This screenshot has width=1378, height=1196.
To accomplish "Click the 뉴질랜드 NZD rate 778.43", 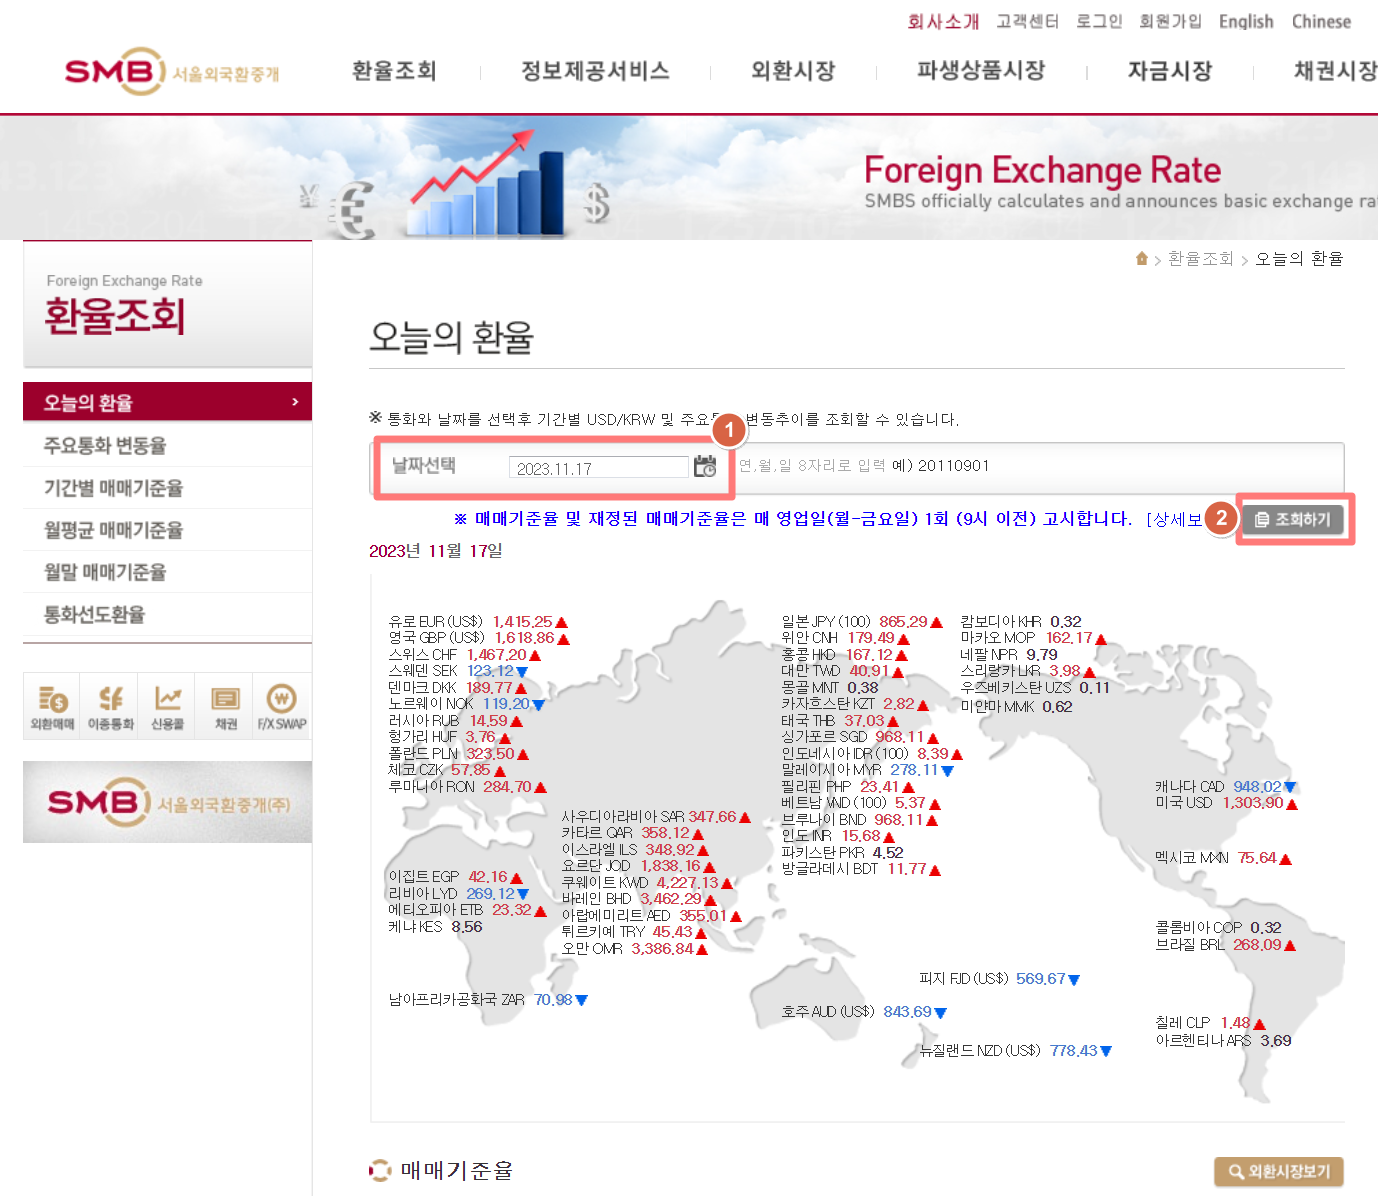I will [x=1073, y=1051].
